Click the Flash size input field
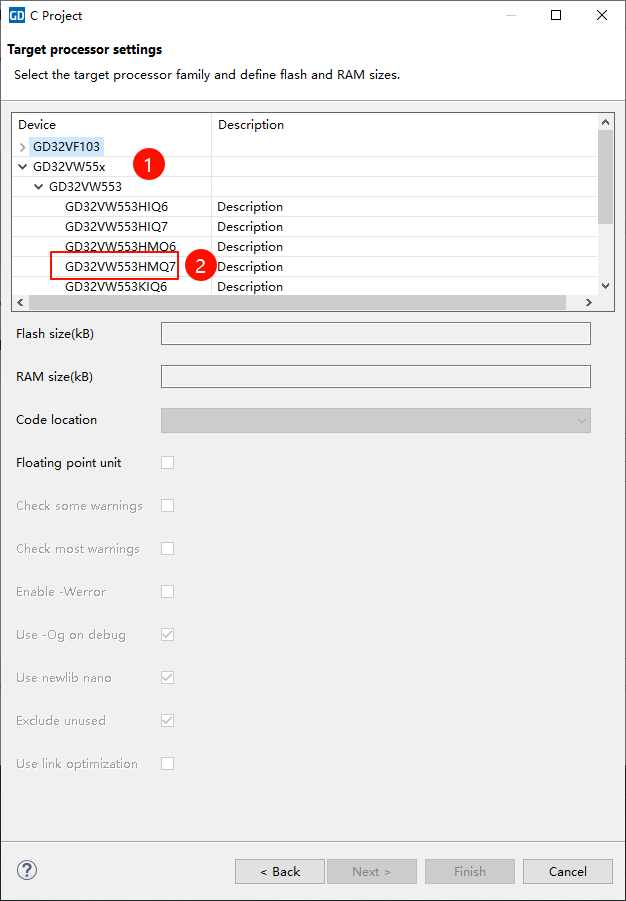 [x=375, y=334]
